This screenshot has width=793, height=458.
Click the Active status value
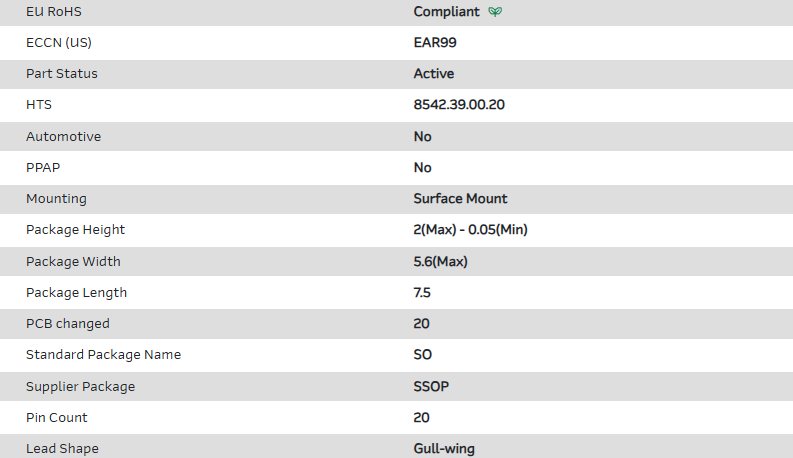tap(434, 74)
